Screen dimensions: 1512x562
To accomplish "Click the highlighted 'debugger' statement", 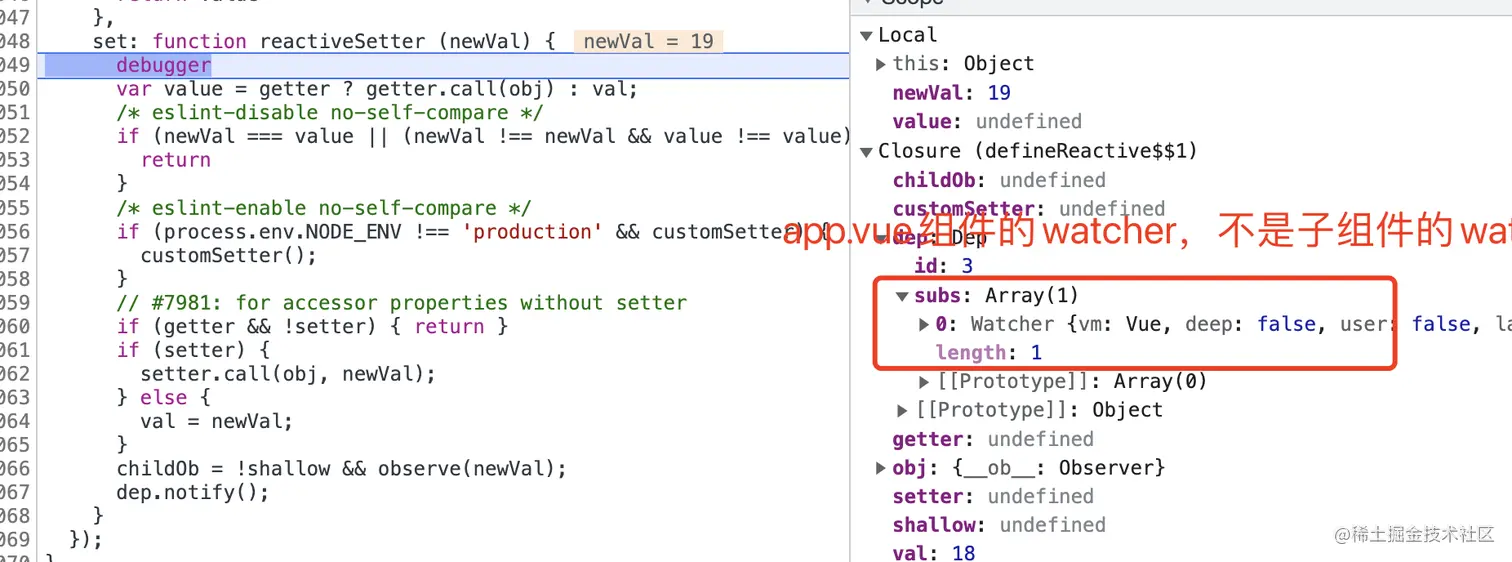I will point(164,65).
